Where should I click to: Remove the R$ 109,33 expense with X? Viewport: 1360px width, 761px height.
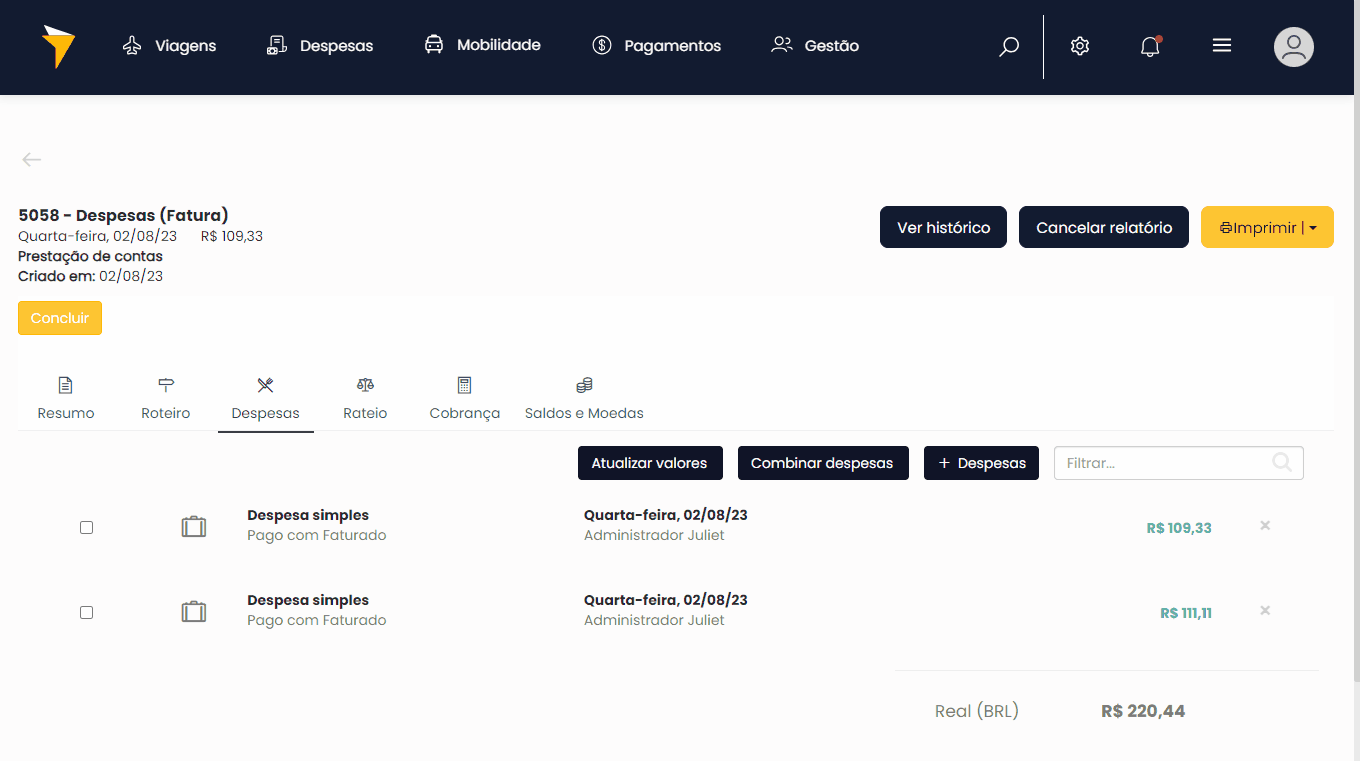1265,526
